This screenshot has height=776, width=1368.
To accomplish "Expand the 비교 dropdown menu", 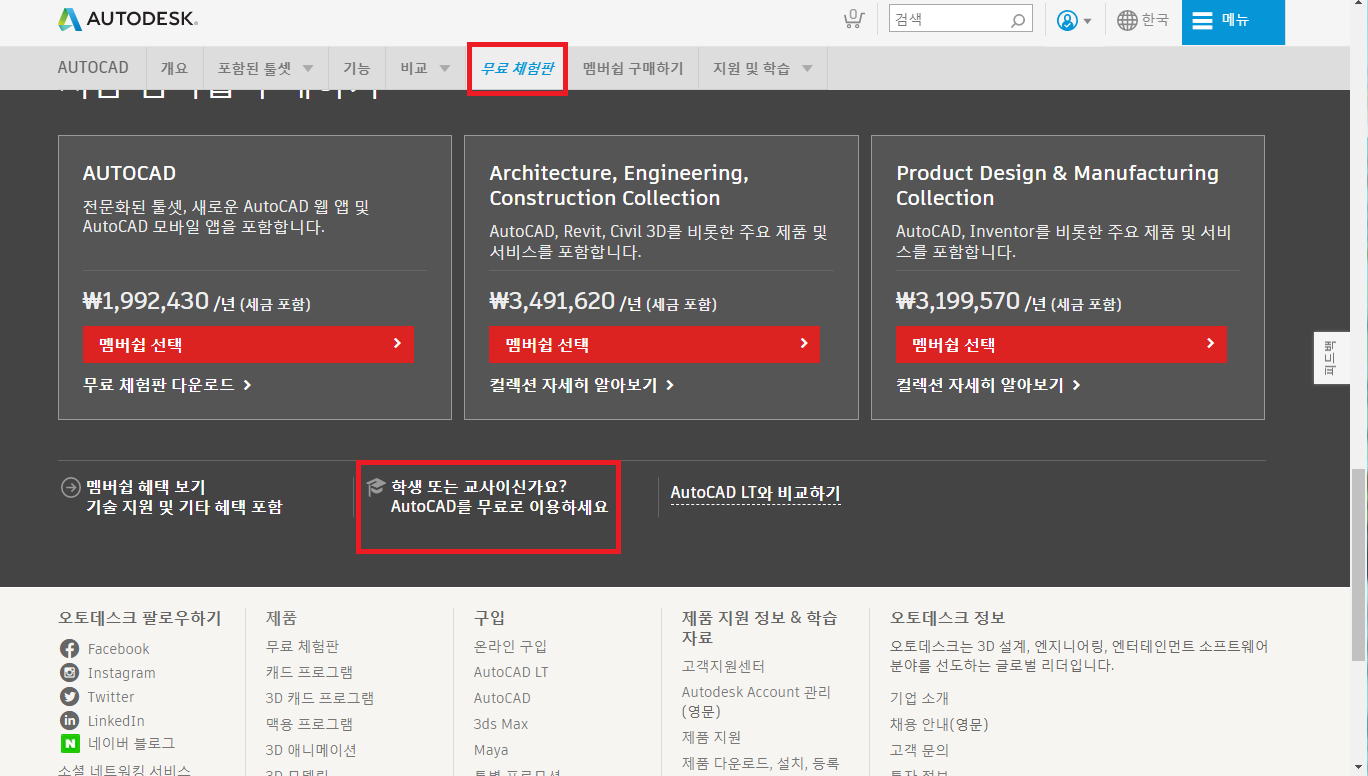I will pos(445,69).
